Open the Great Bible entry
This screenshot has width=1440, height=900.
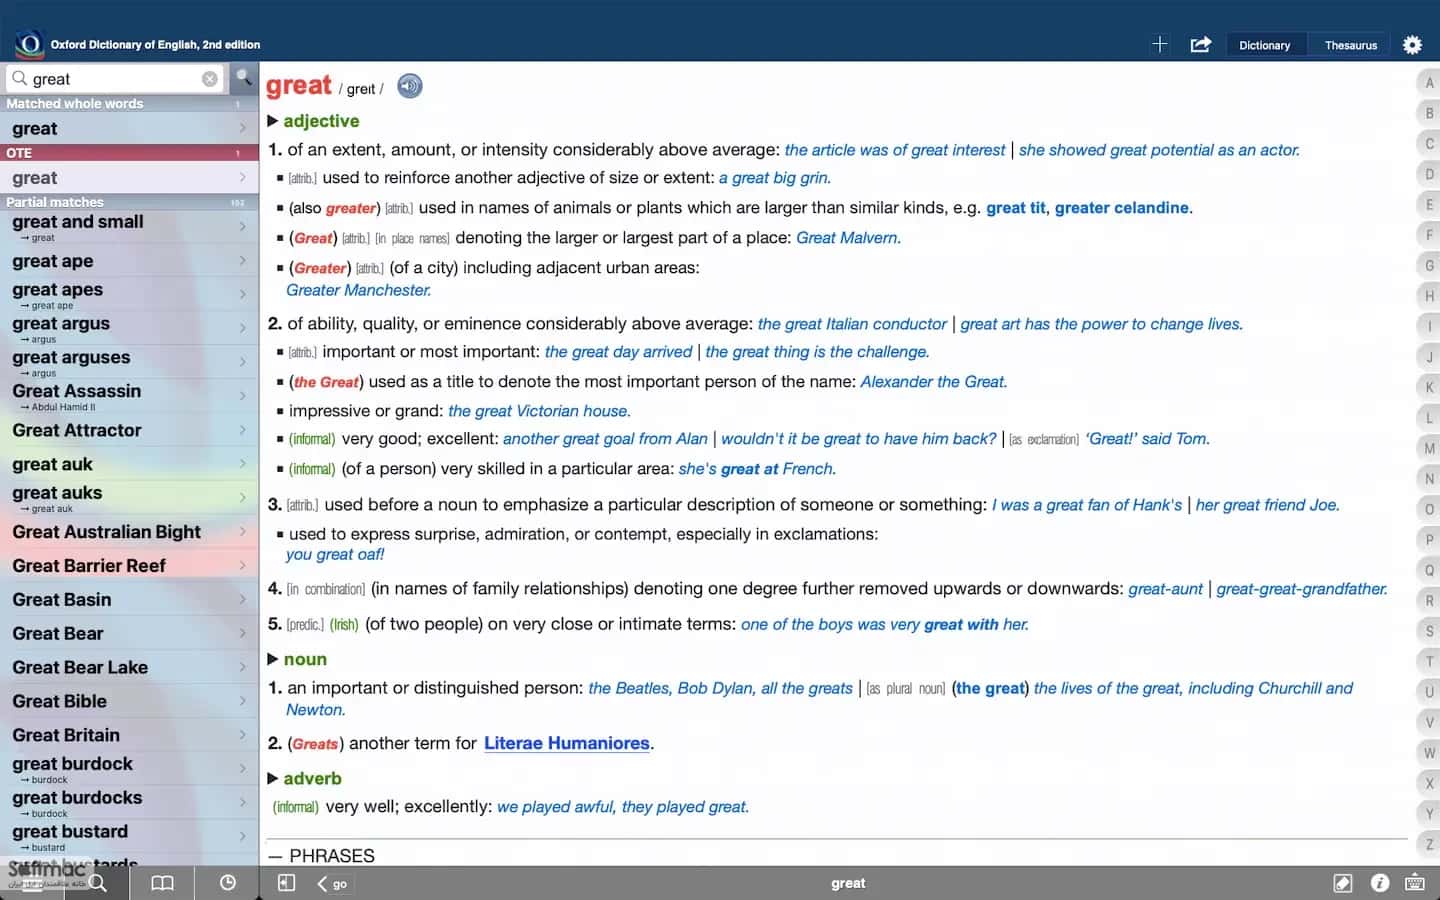click(x=129, y=702)
